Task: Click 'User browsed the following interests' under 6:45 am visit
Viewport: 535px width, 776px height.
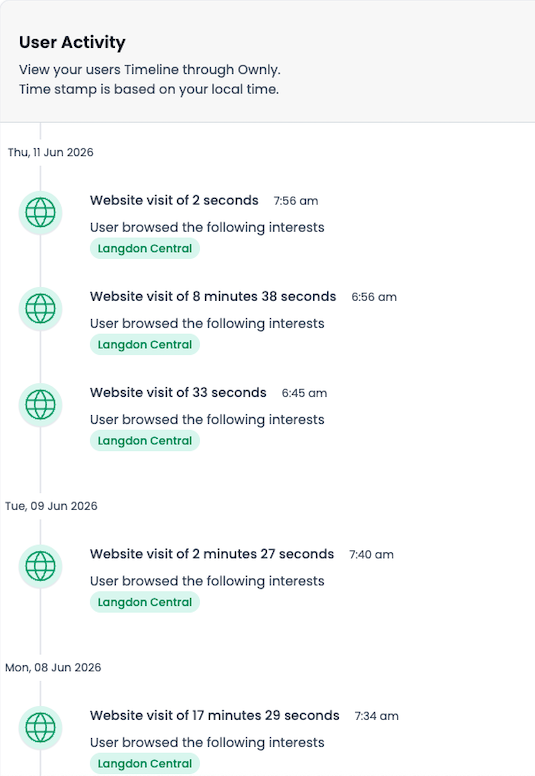Action: click(x=207, y=420)
